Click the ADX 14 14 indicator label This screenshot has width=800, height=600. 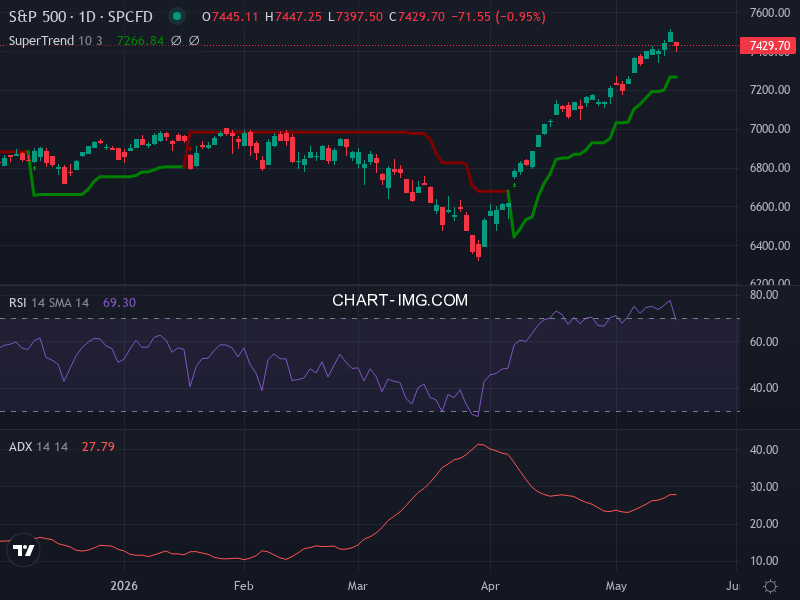pyautogui.click(x=38, y=446)
